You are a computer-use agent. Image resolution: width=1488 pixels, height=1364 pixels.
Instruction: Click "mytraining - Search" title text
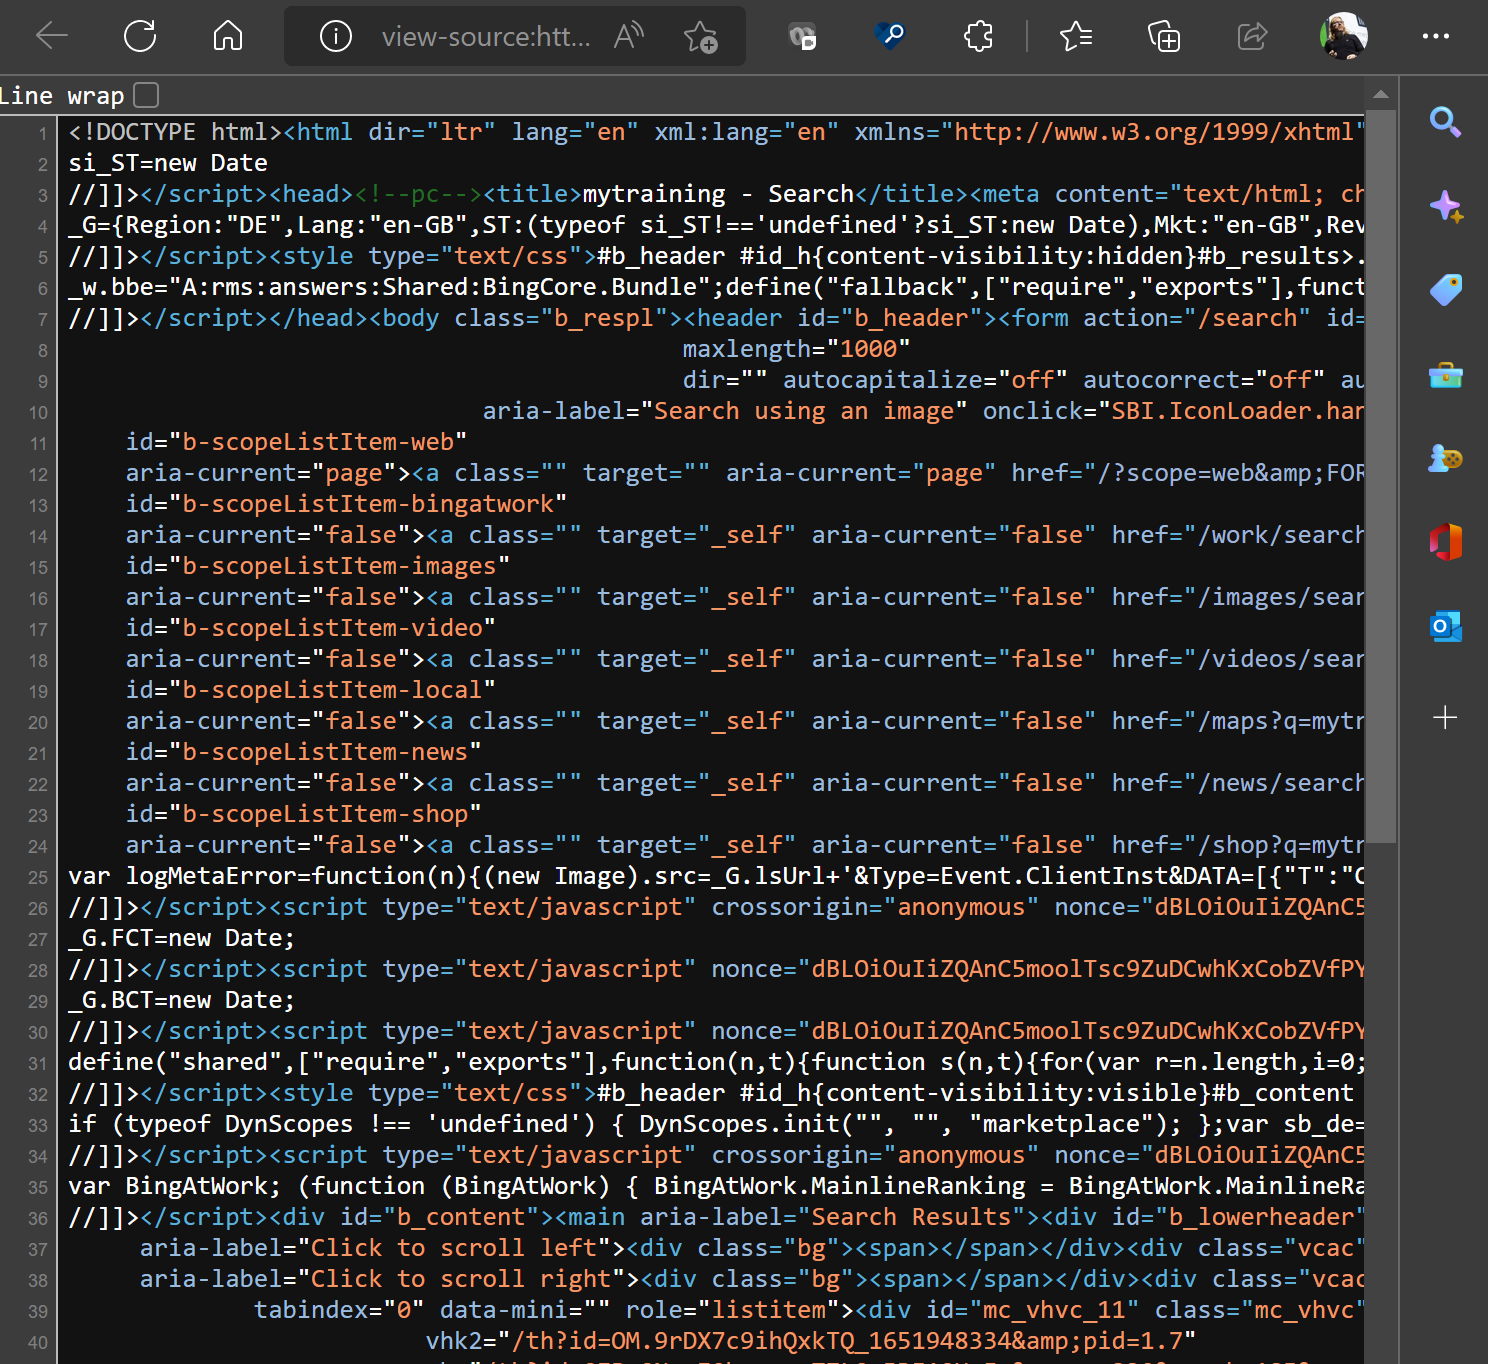click(718, 194)
